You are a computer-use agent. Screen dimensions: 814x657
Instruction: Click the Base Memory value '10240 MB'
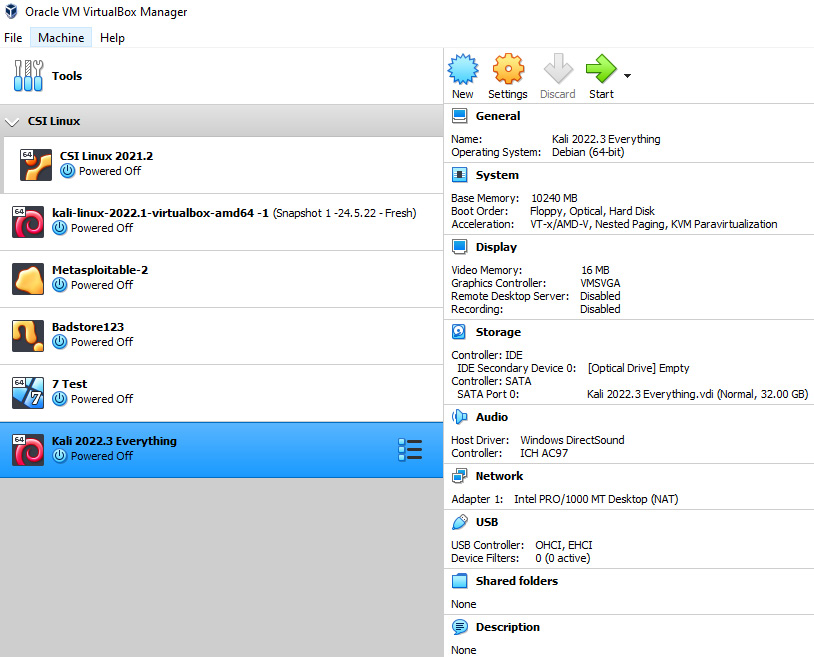tap(554, 198)
